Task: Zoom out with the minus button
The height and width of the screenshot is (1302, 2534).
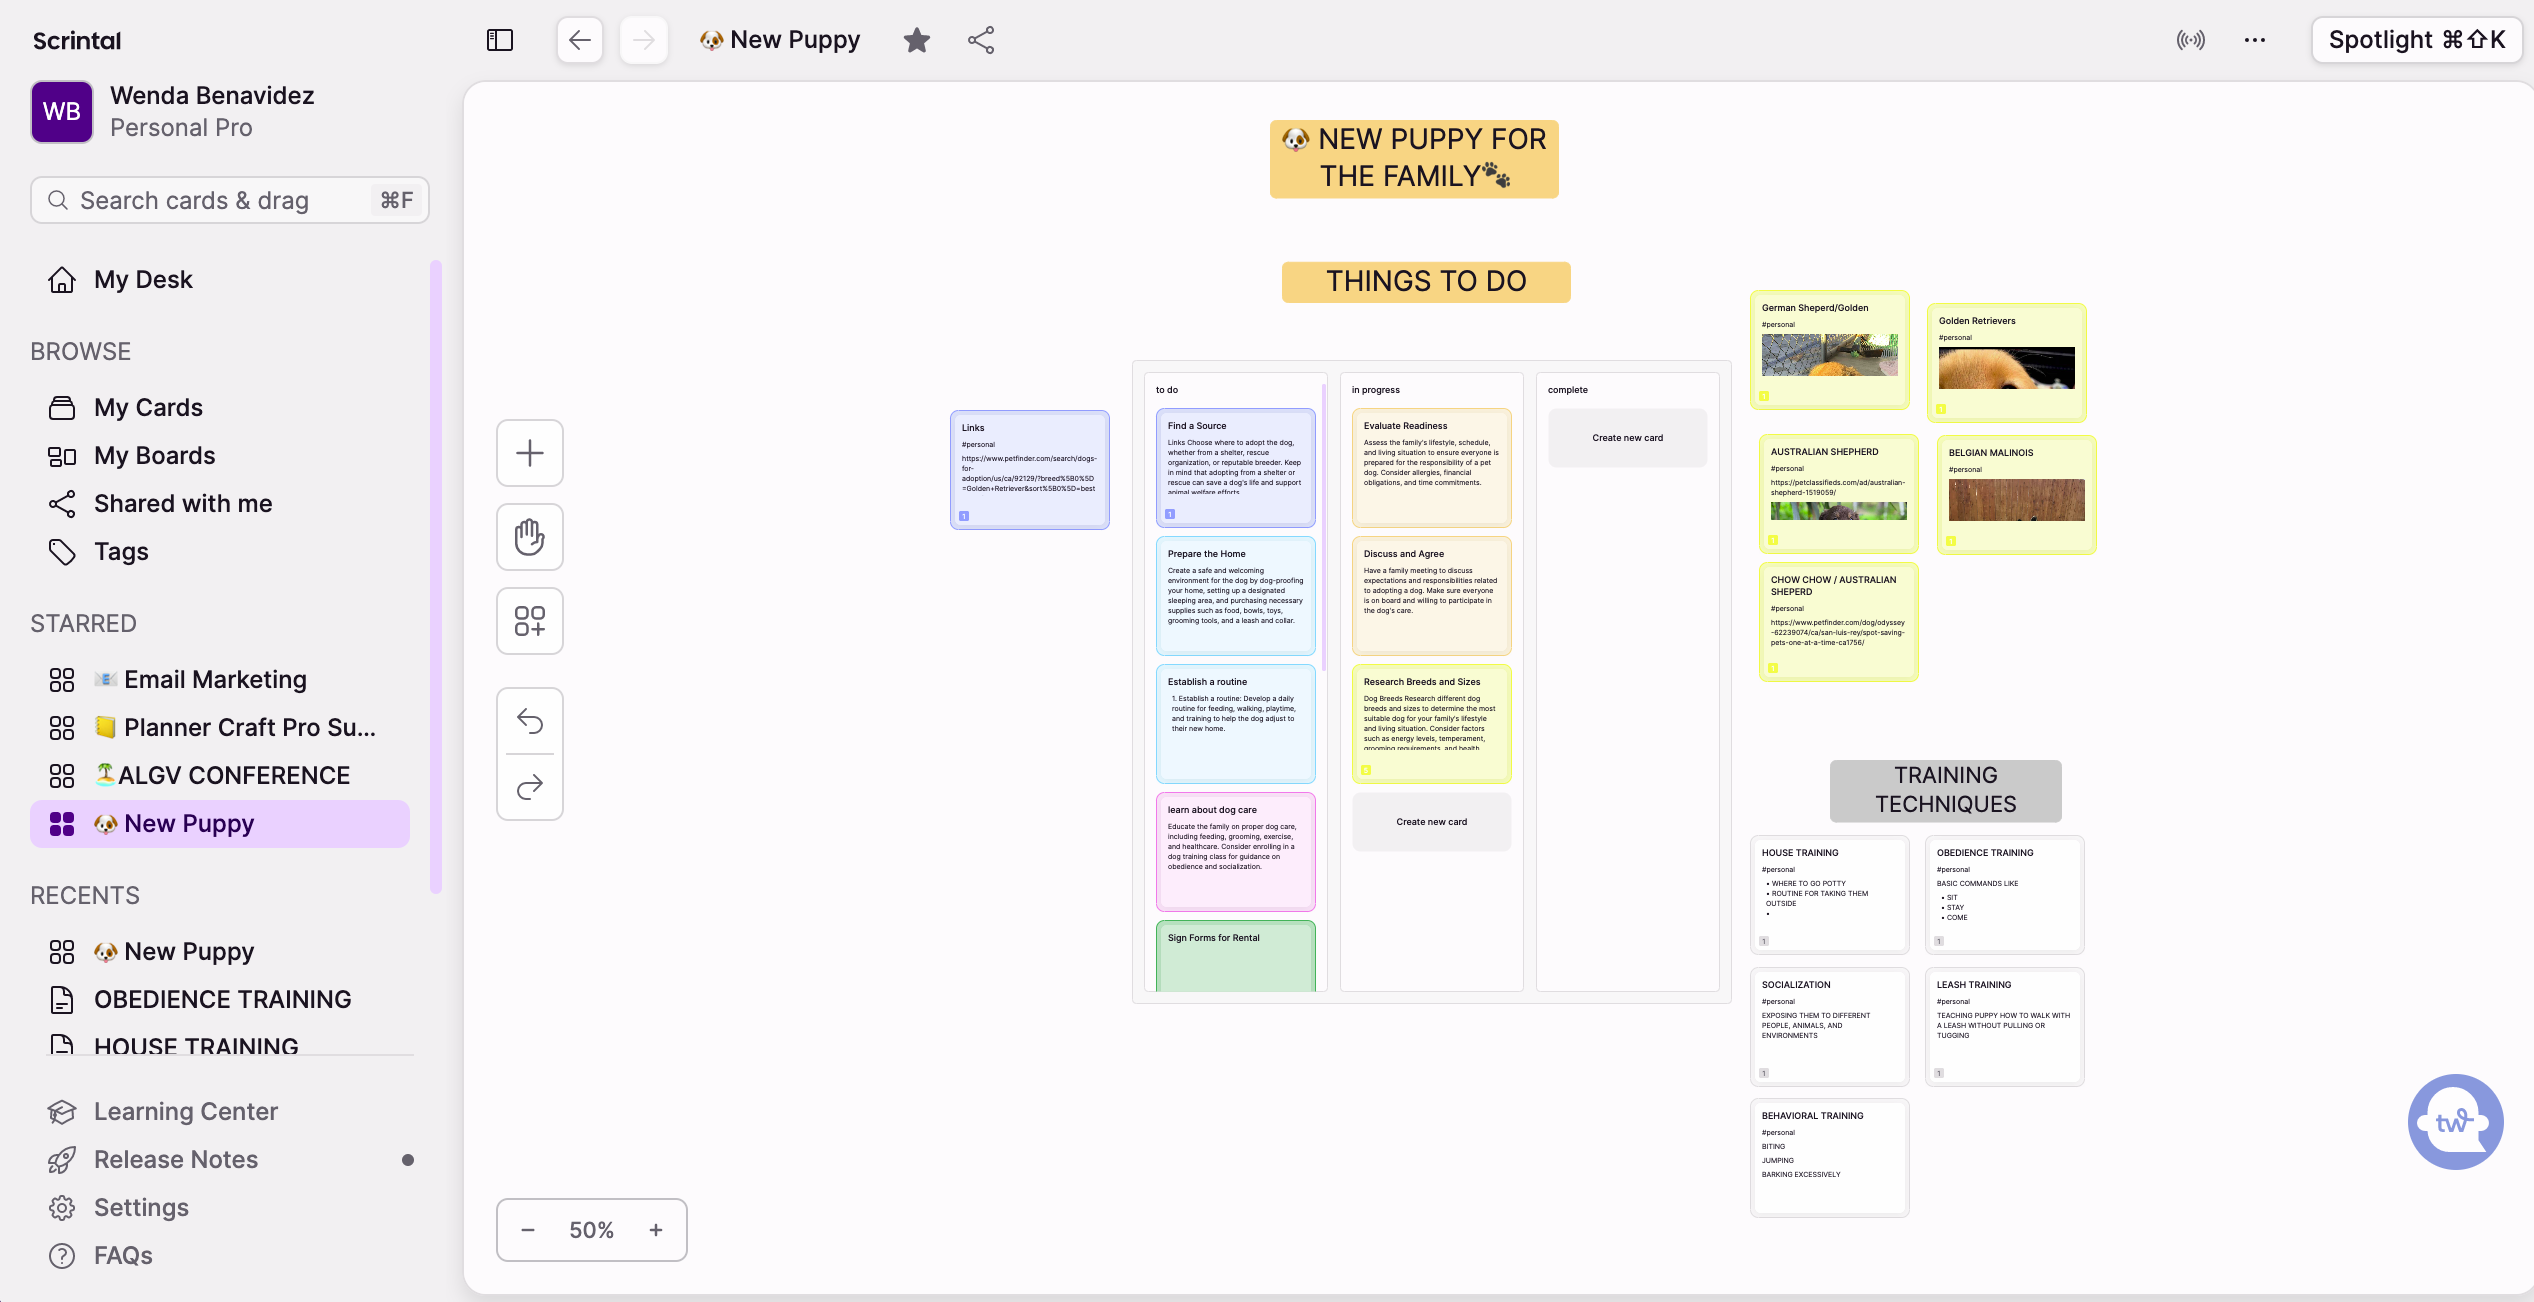Action: [528, 1230]
